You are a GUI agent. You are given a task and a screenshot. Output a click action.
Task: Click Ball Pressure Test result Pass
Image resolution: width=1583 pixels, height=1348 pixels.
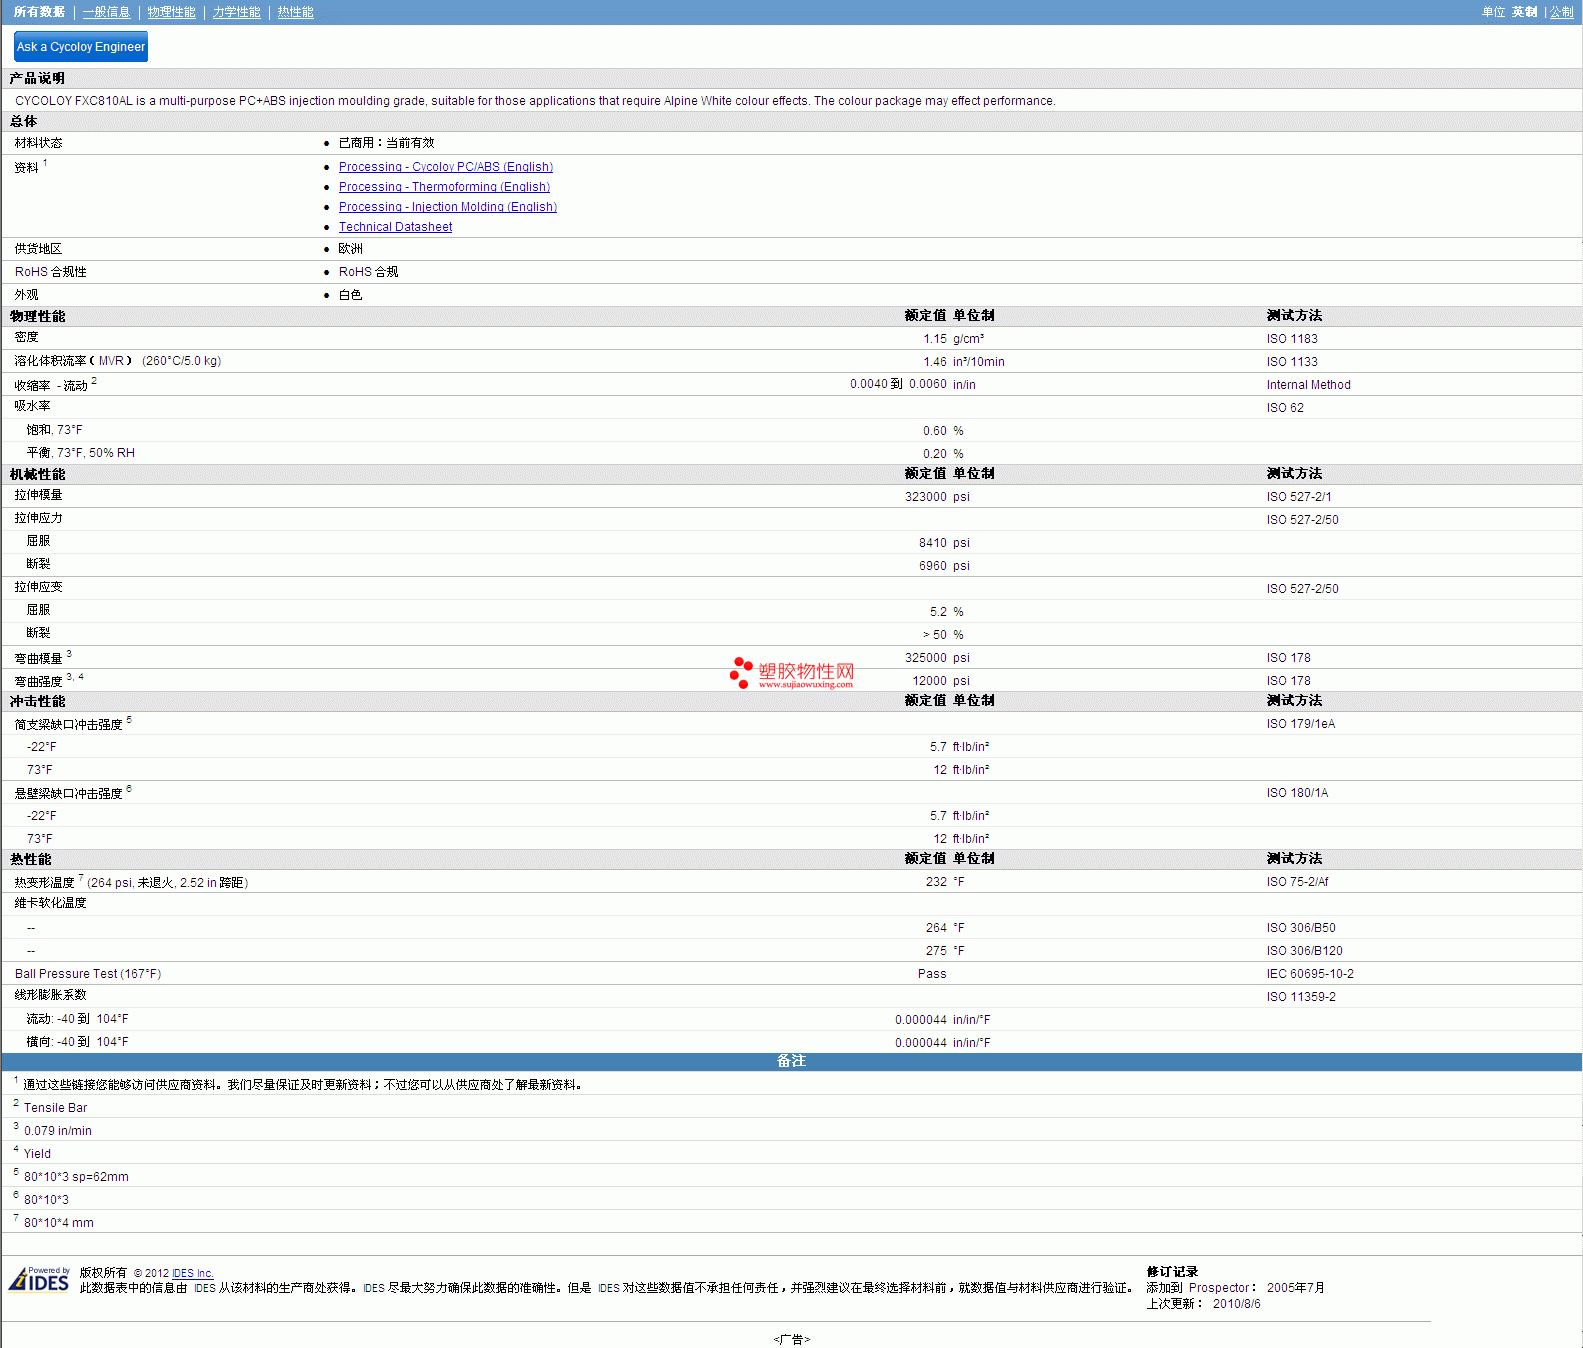point(932,974)
